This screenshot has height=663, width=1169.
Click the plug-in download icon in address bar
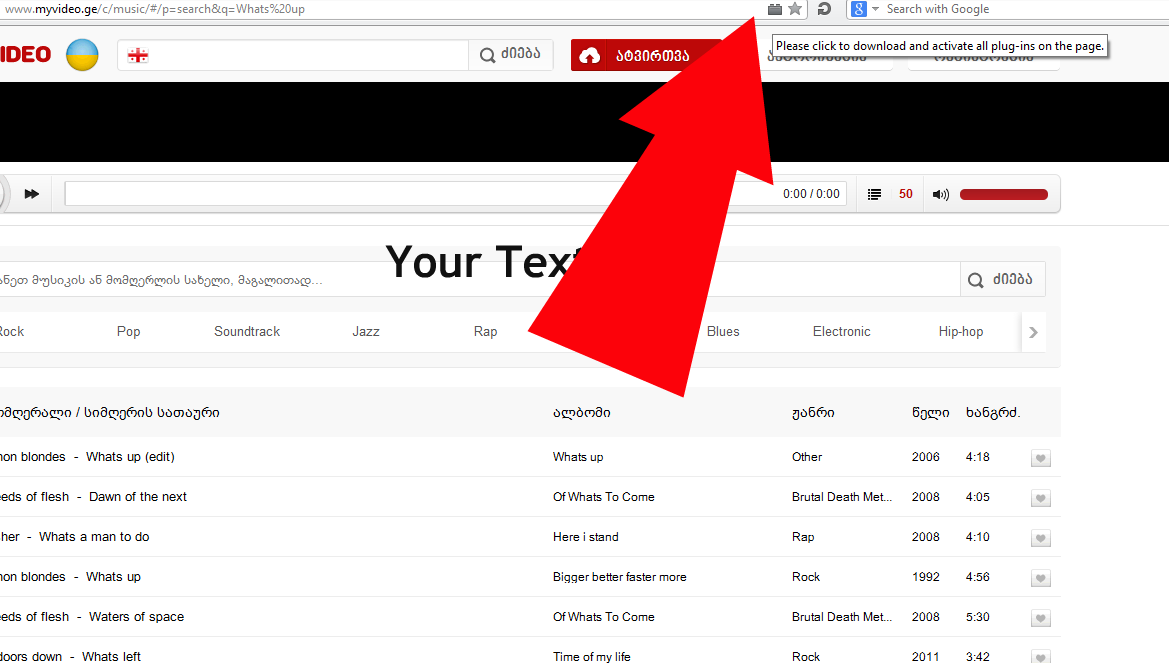[x=775, y=9]
